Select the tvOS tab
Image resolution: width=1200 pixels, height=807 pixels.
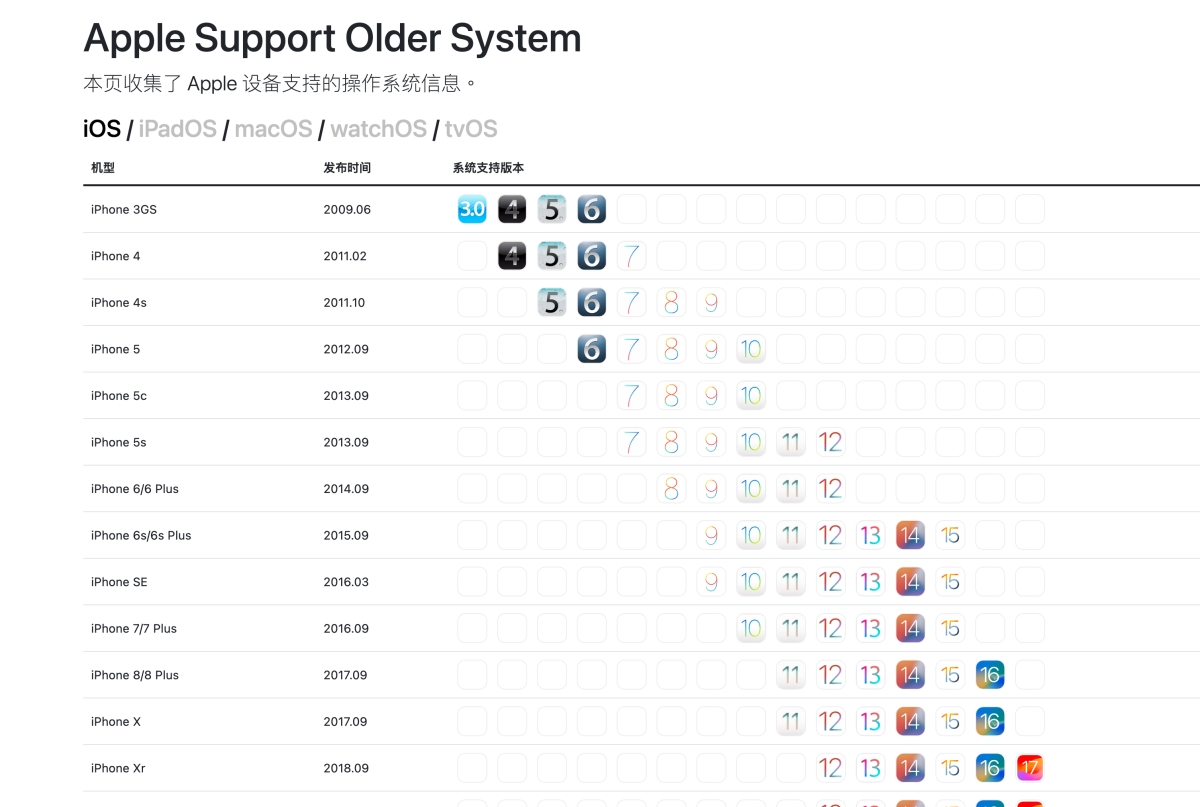tap(471, 129)
